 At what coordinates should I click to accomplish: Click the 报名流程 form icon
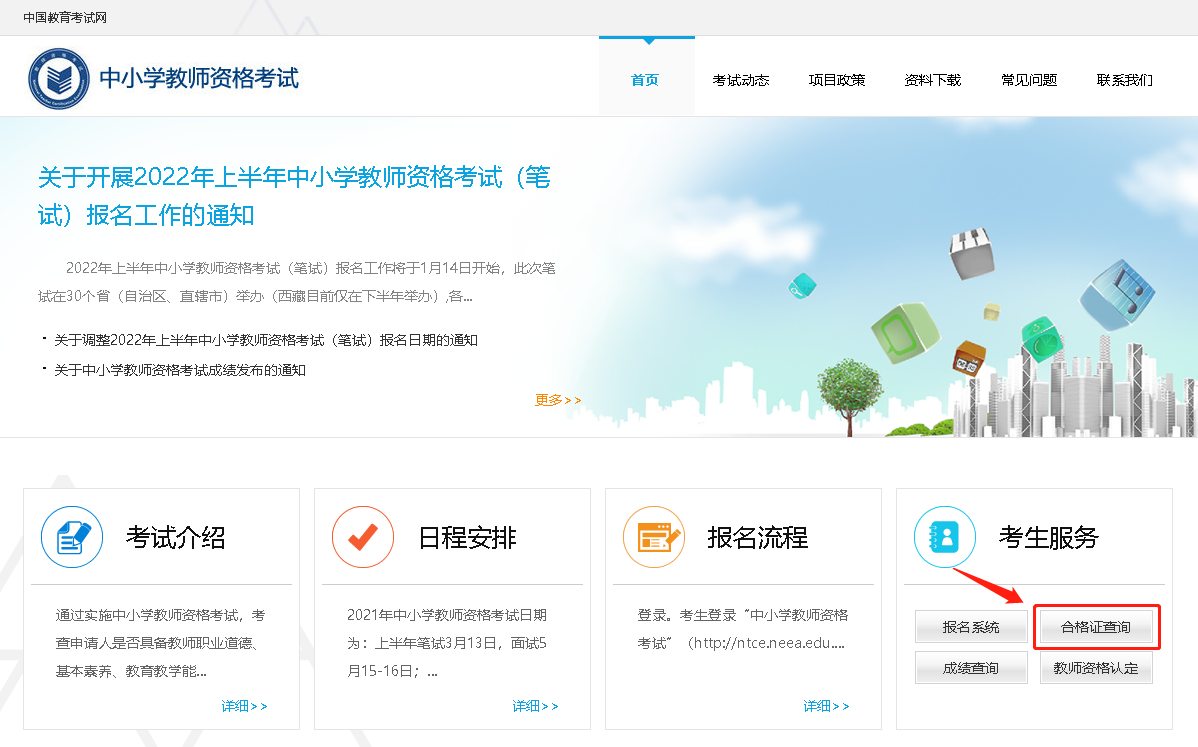click(654, 537)
